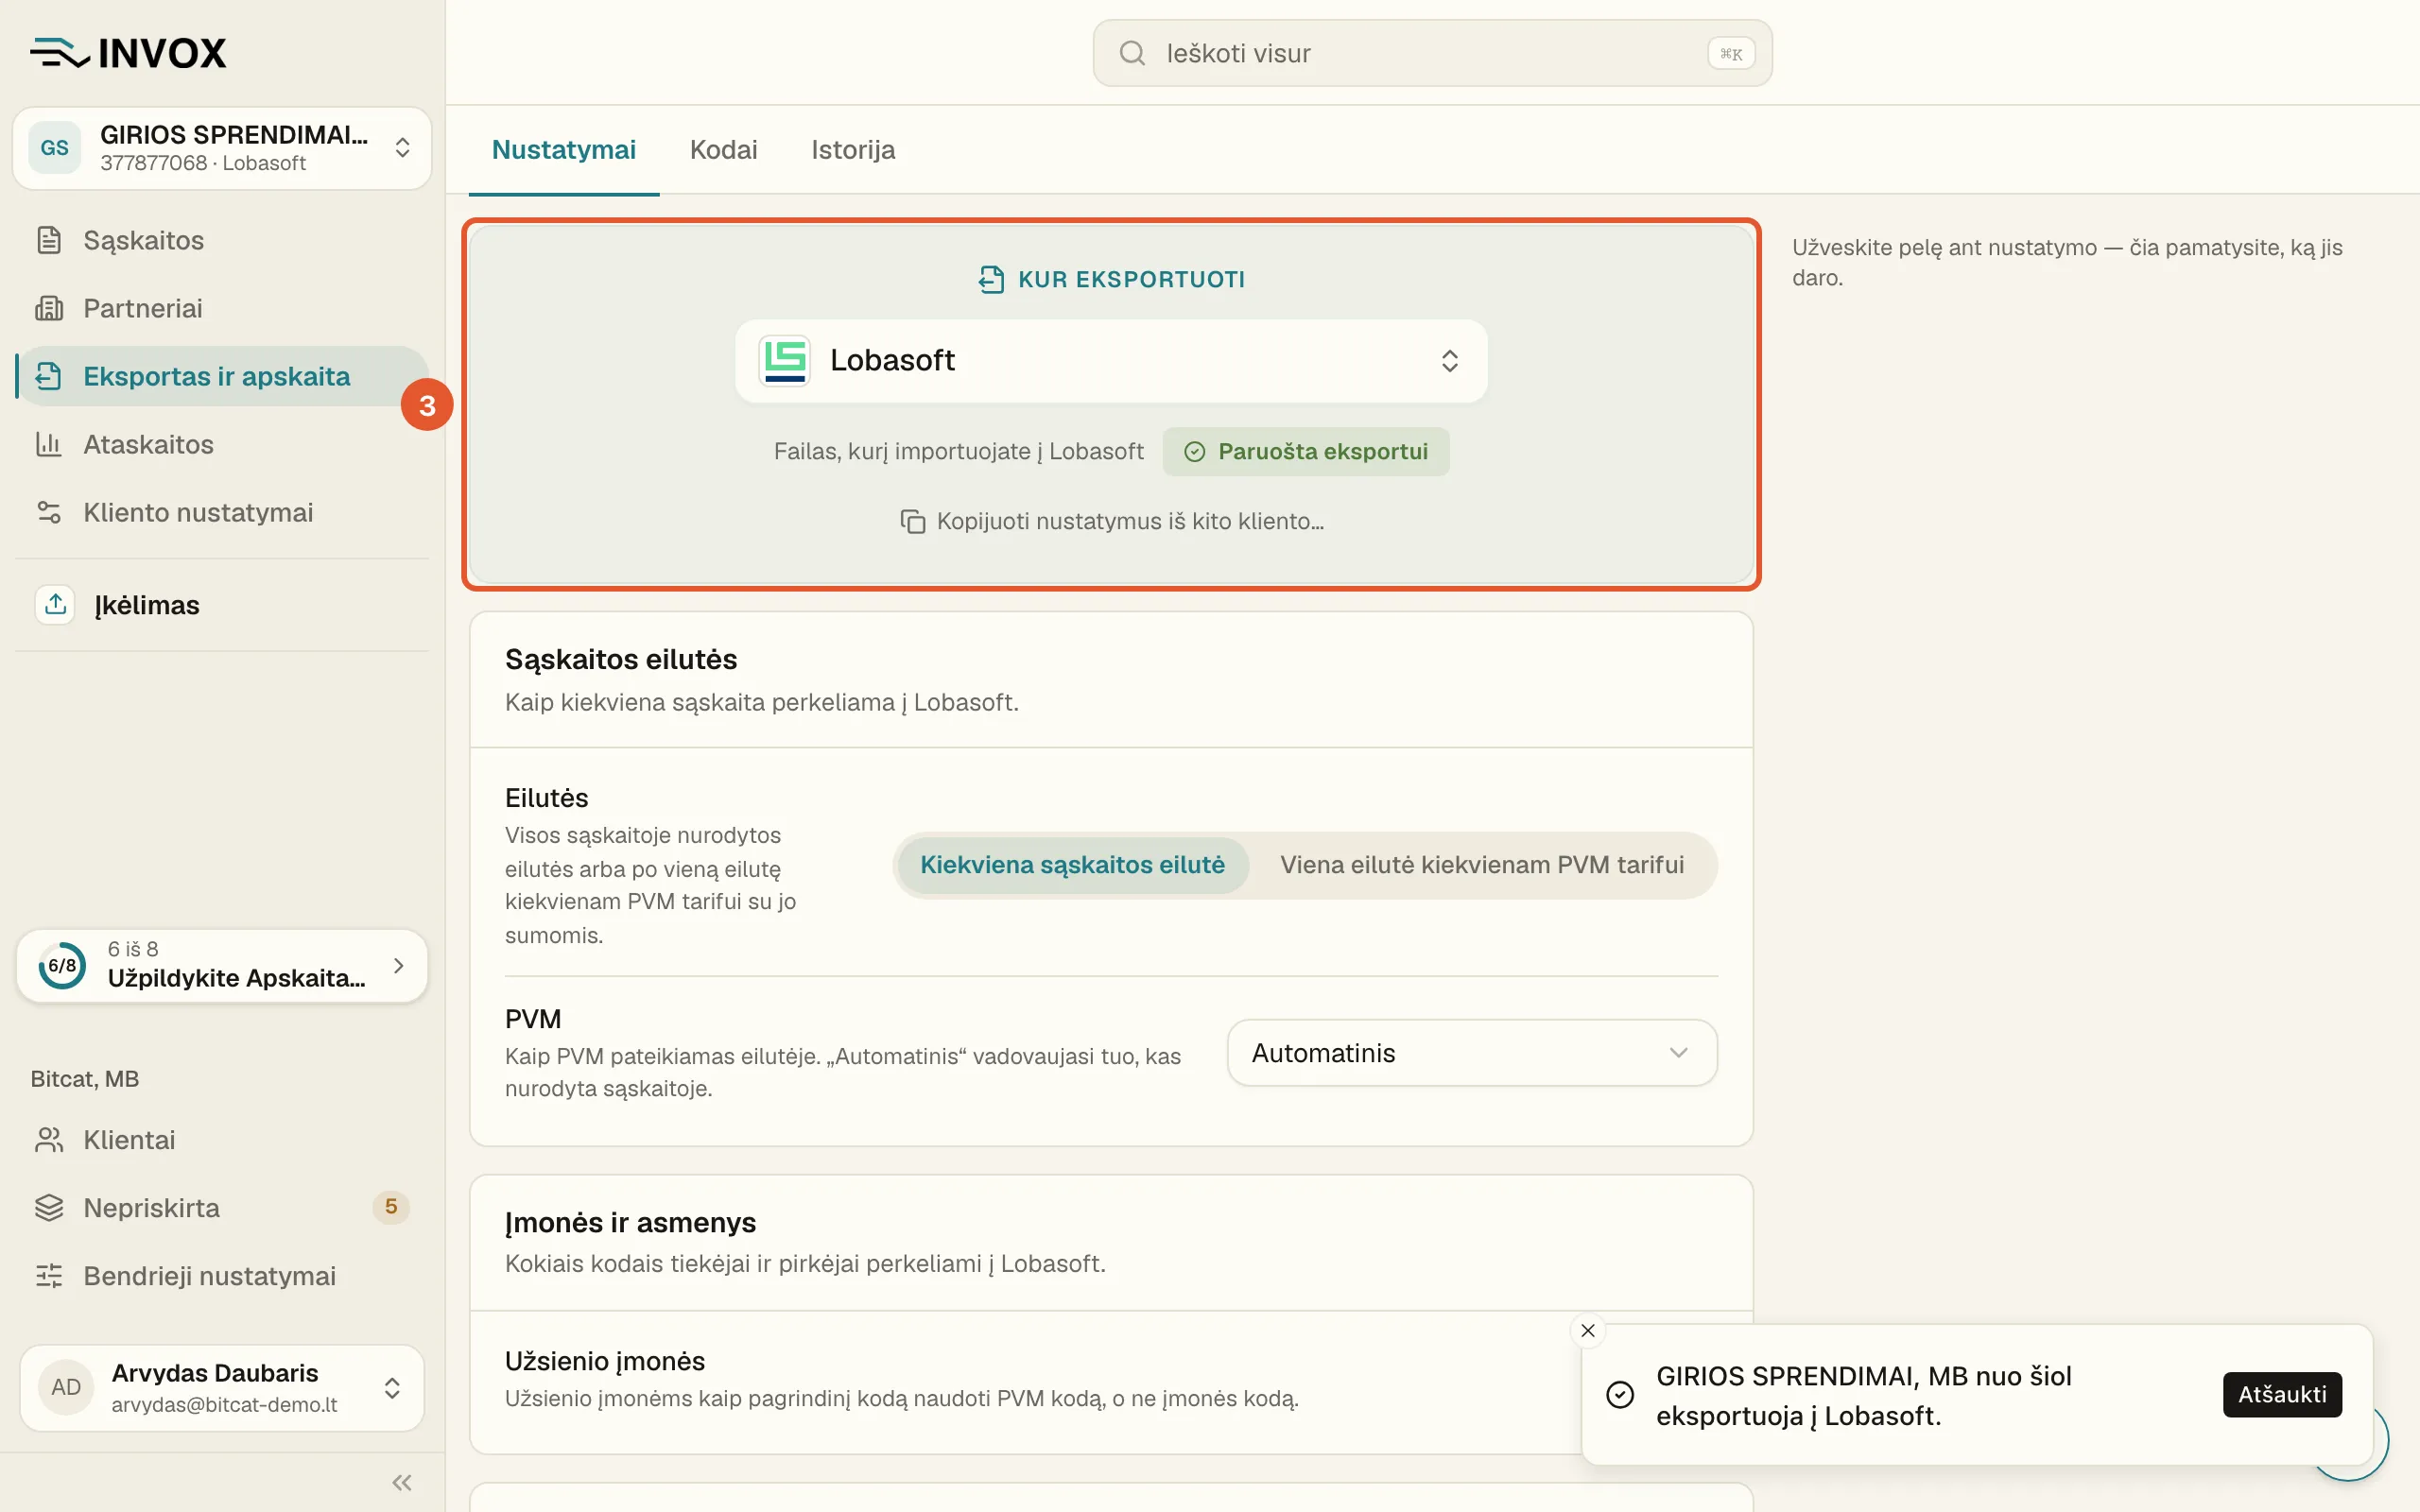The height and width of the screenshot is (1512, 2420).
Task: Open Nepriskirta items list
Action: pyautogui.click(x=222, y=1208)
